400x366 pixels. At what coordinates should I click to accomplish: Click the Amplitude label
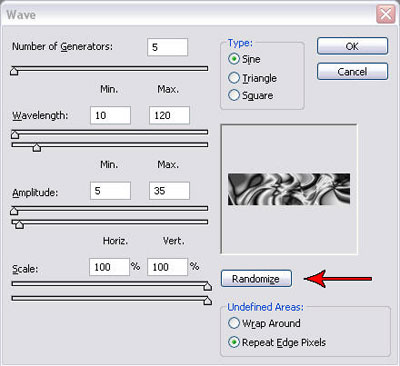[35, 192]
